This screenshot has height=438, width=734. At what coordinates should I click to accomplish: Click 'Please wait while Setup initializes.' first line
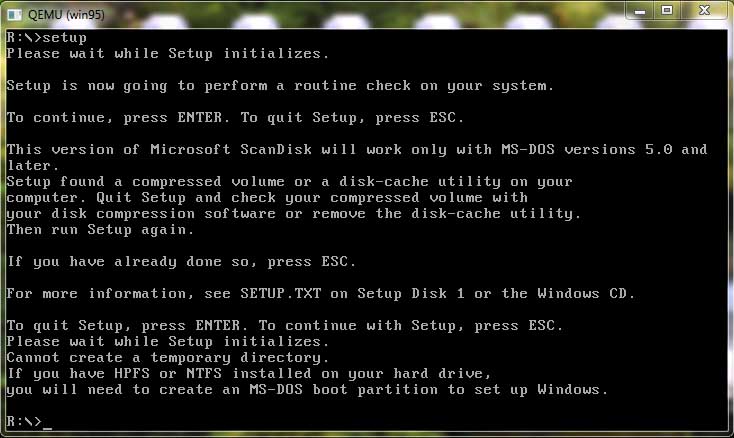point(167,54)
